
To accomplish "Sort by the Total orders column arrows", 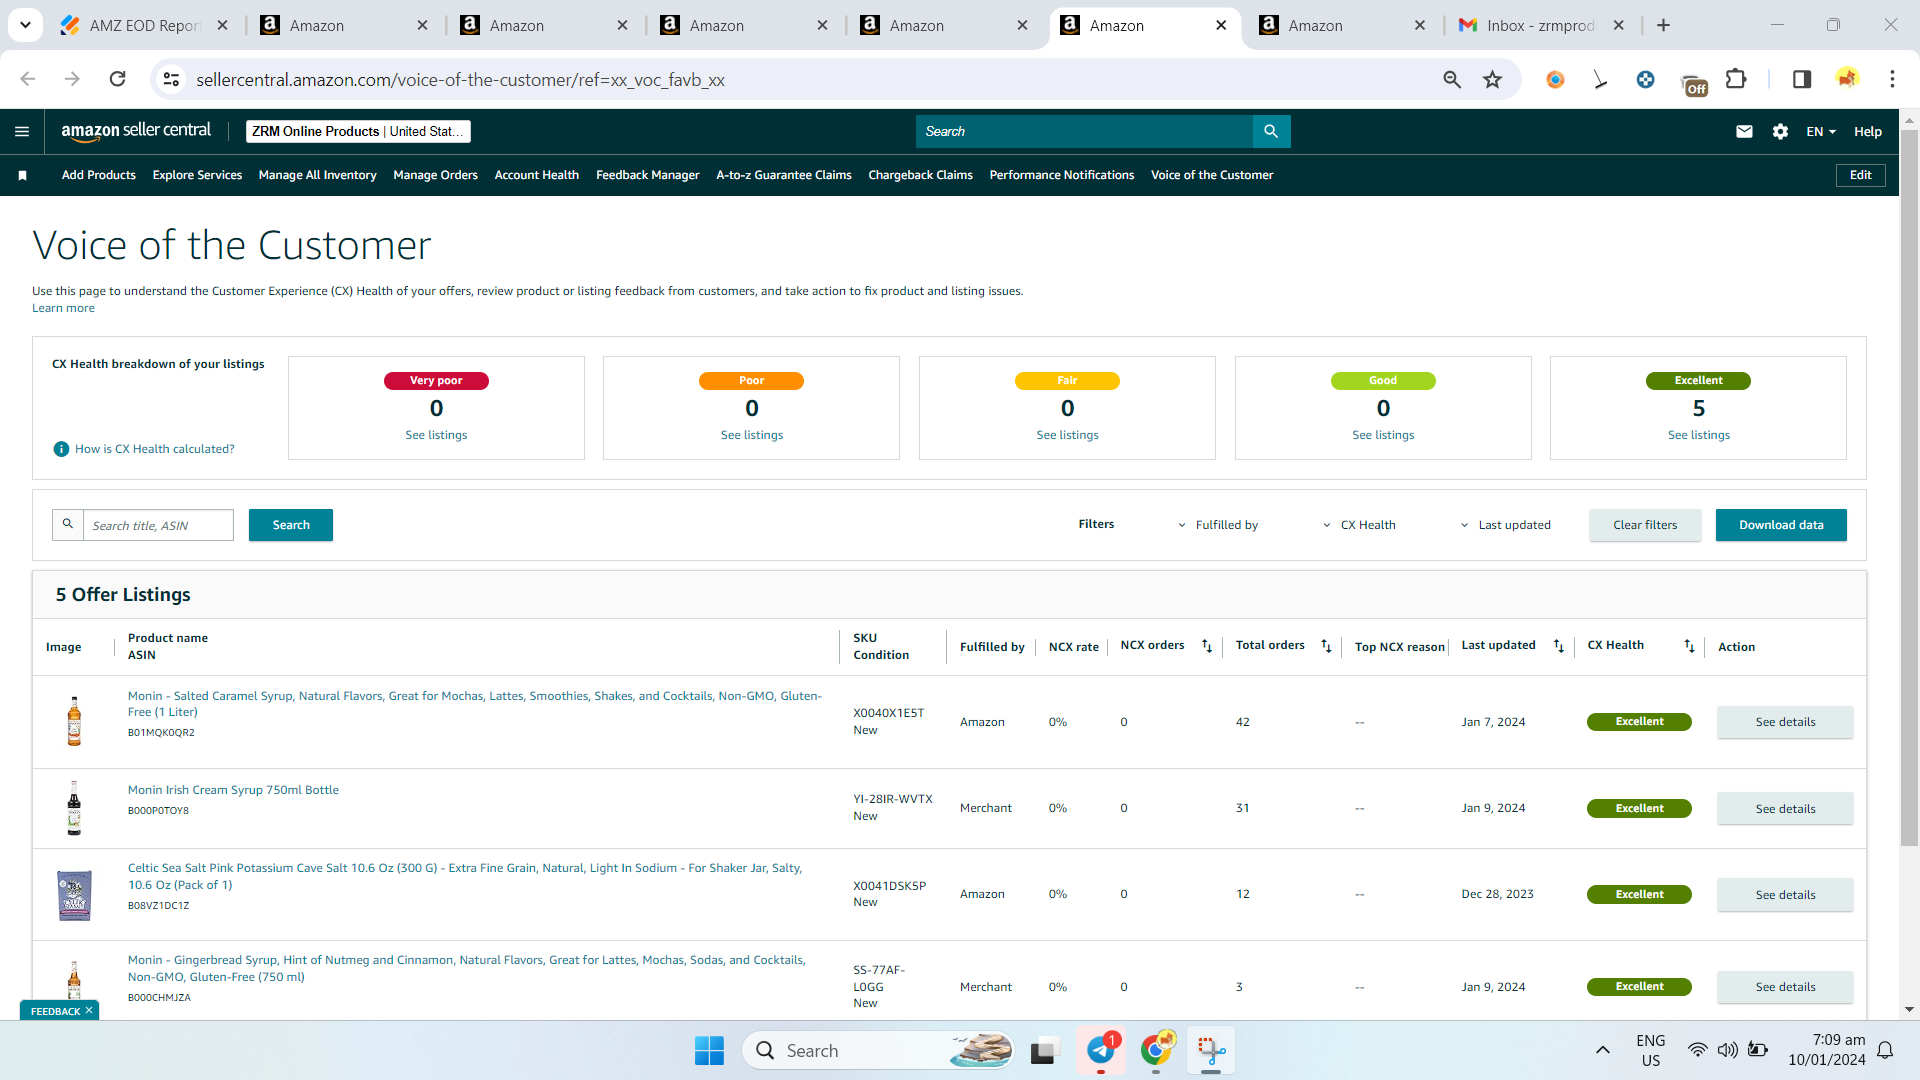I will [x=1326, y=646].
